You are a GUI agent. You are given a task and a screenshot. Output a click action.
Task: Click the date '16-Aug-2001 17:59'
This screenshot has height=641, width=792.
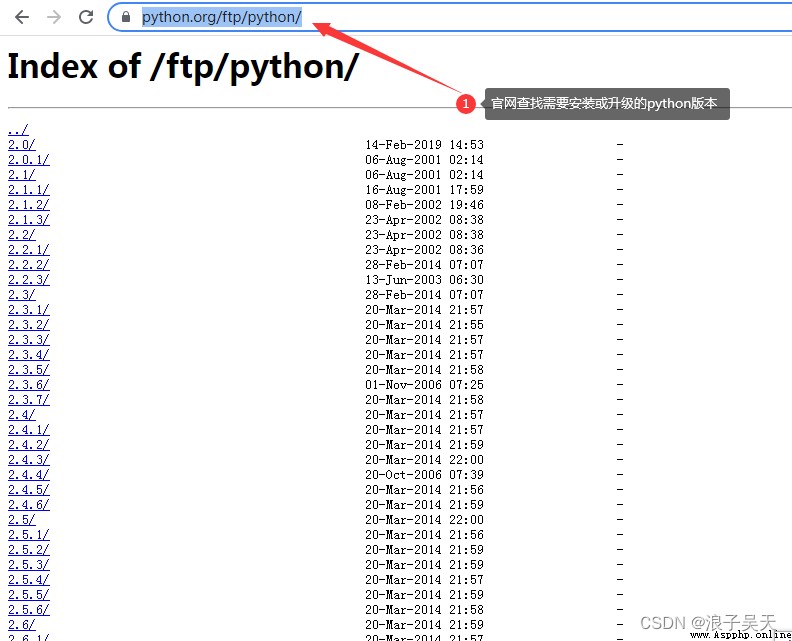[424, 190]
